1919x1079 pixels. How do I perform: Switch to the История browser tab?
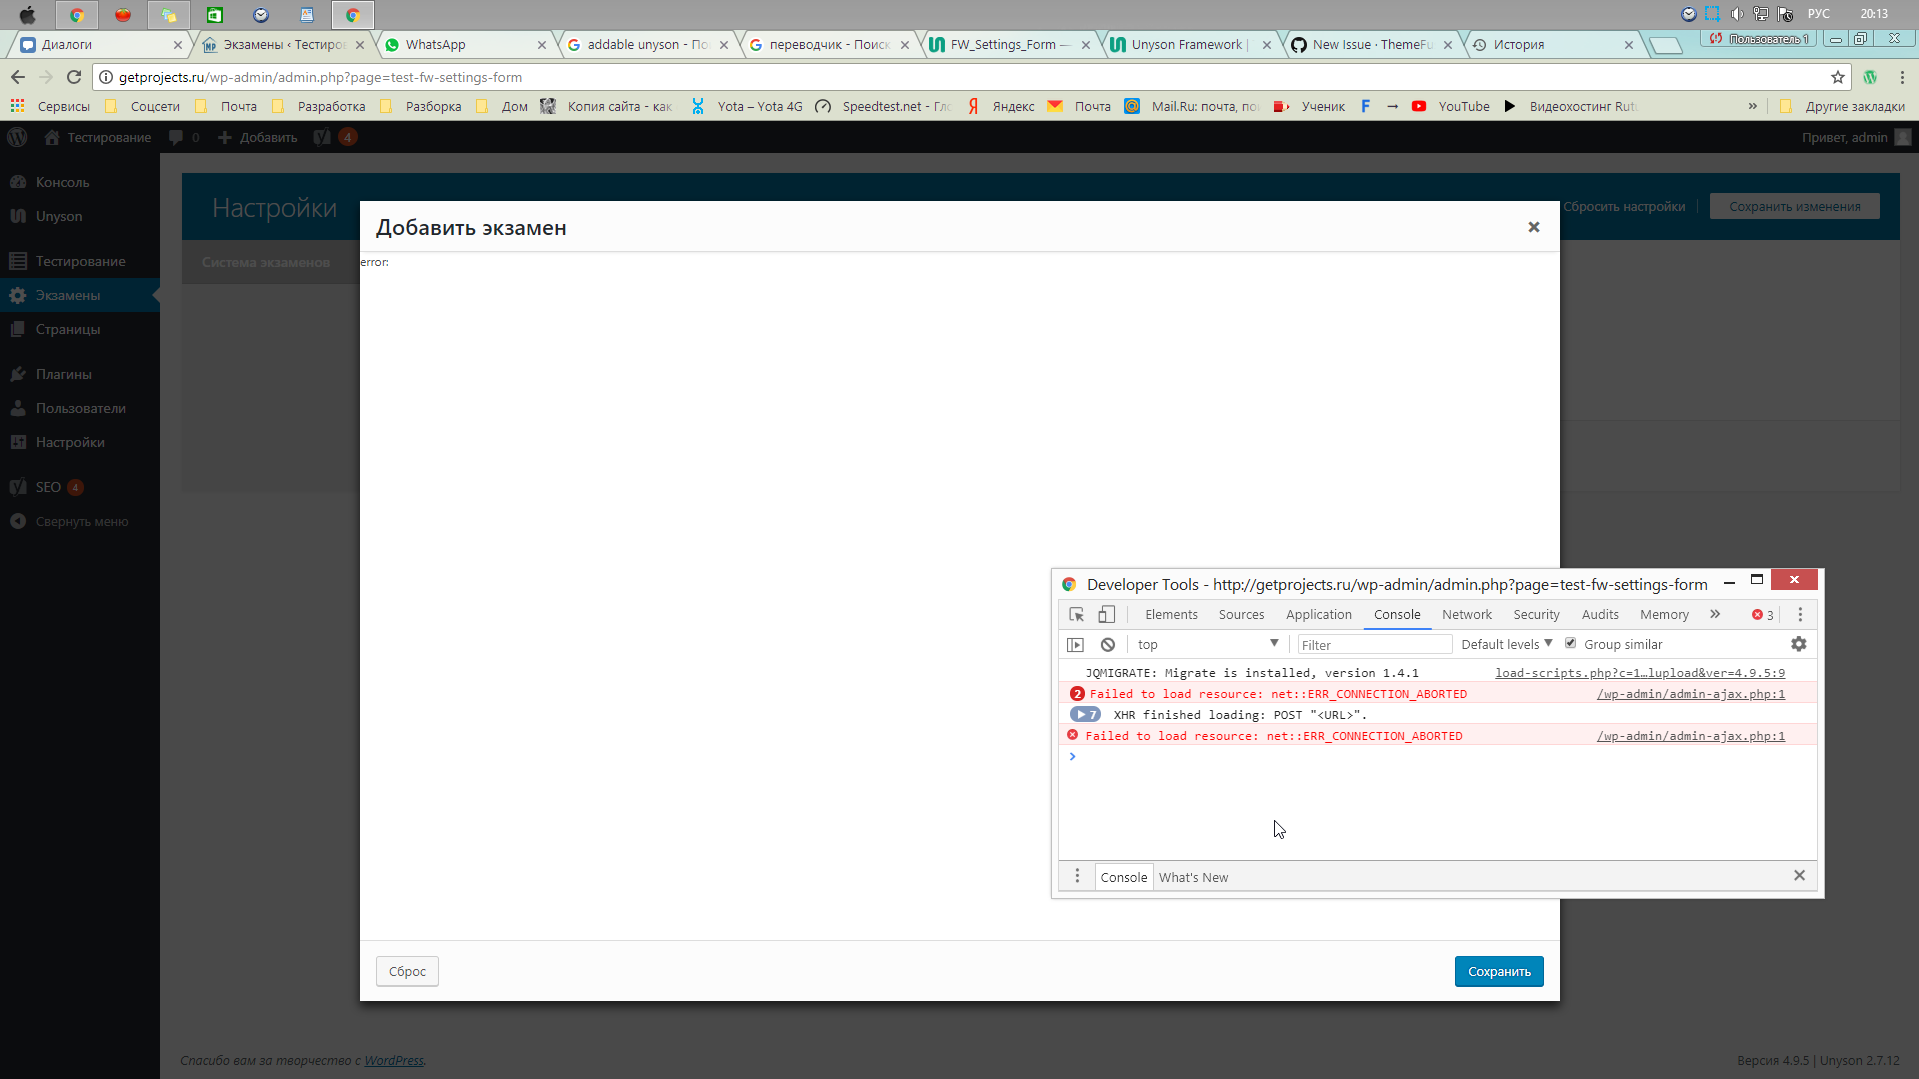point(1552,44)
